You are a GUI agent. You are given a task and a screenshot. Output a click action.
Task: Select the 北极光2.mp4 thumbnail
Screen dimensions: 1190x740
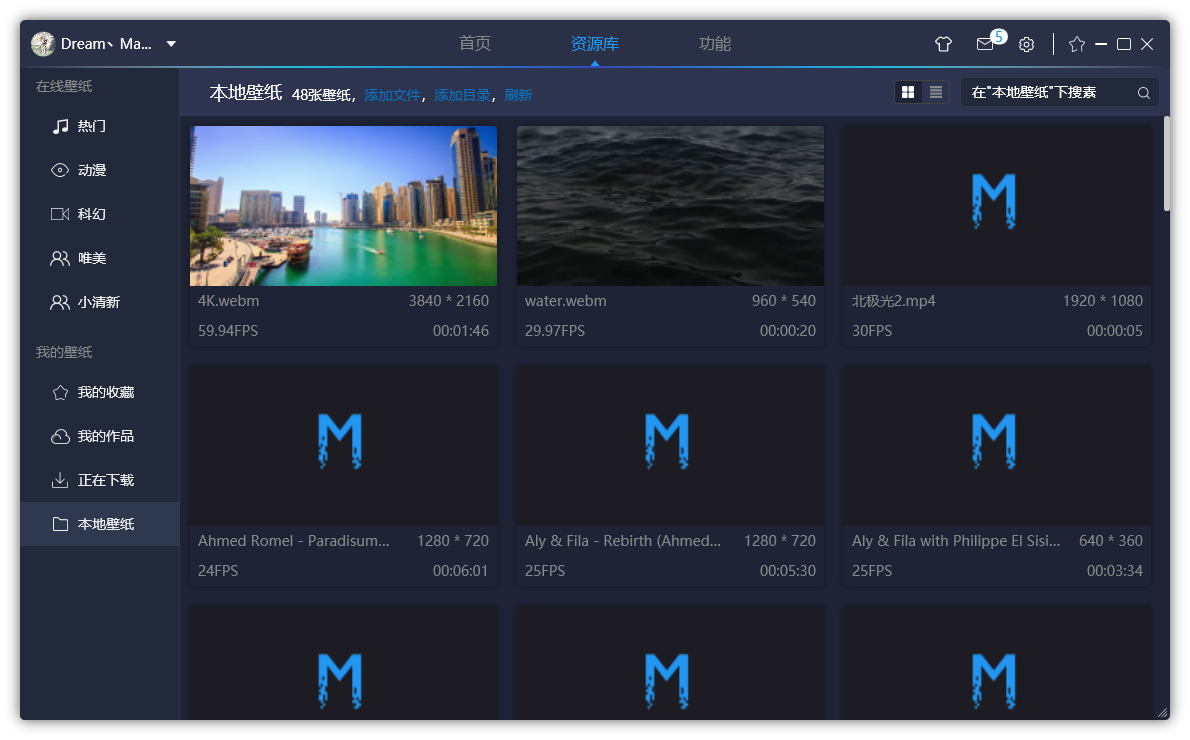997,206
